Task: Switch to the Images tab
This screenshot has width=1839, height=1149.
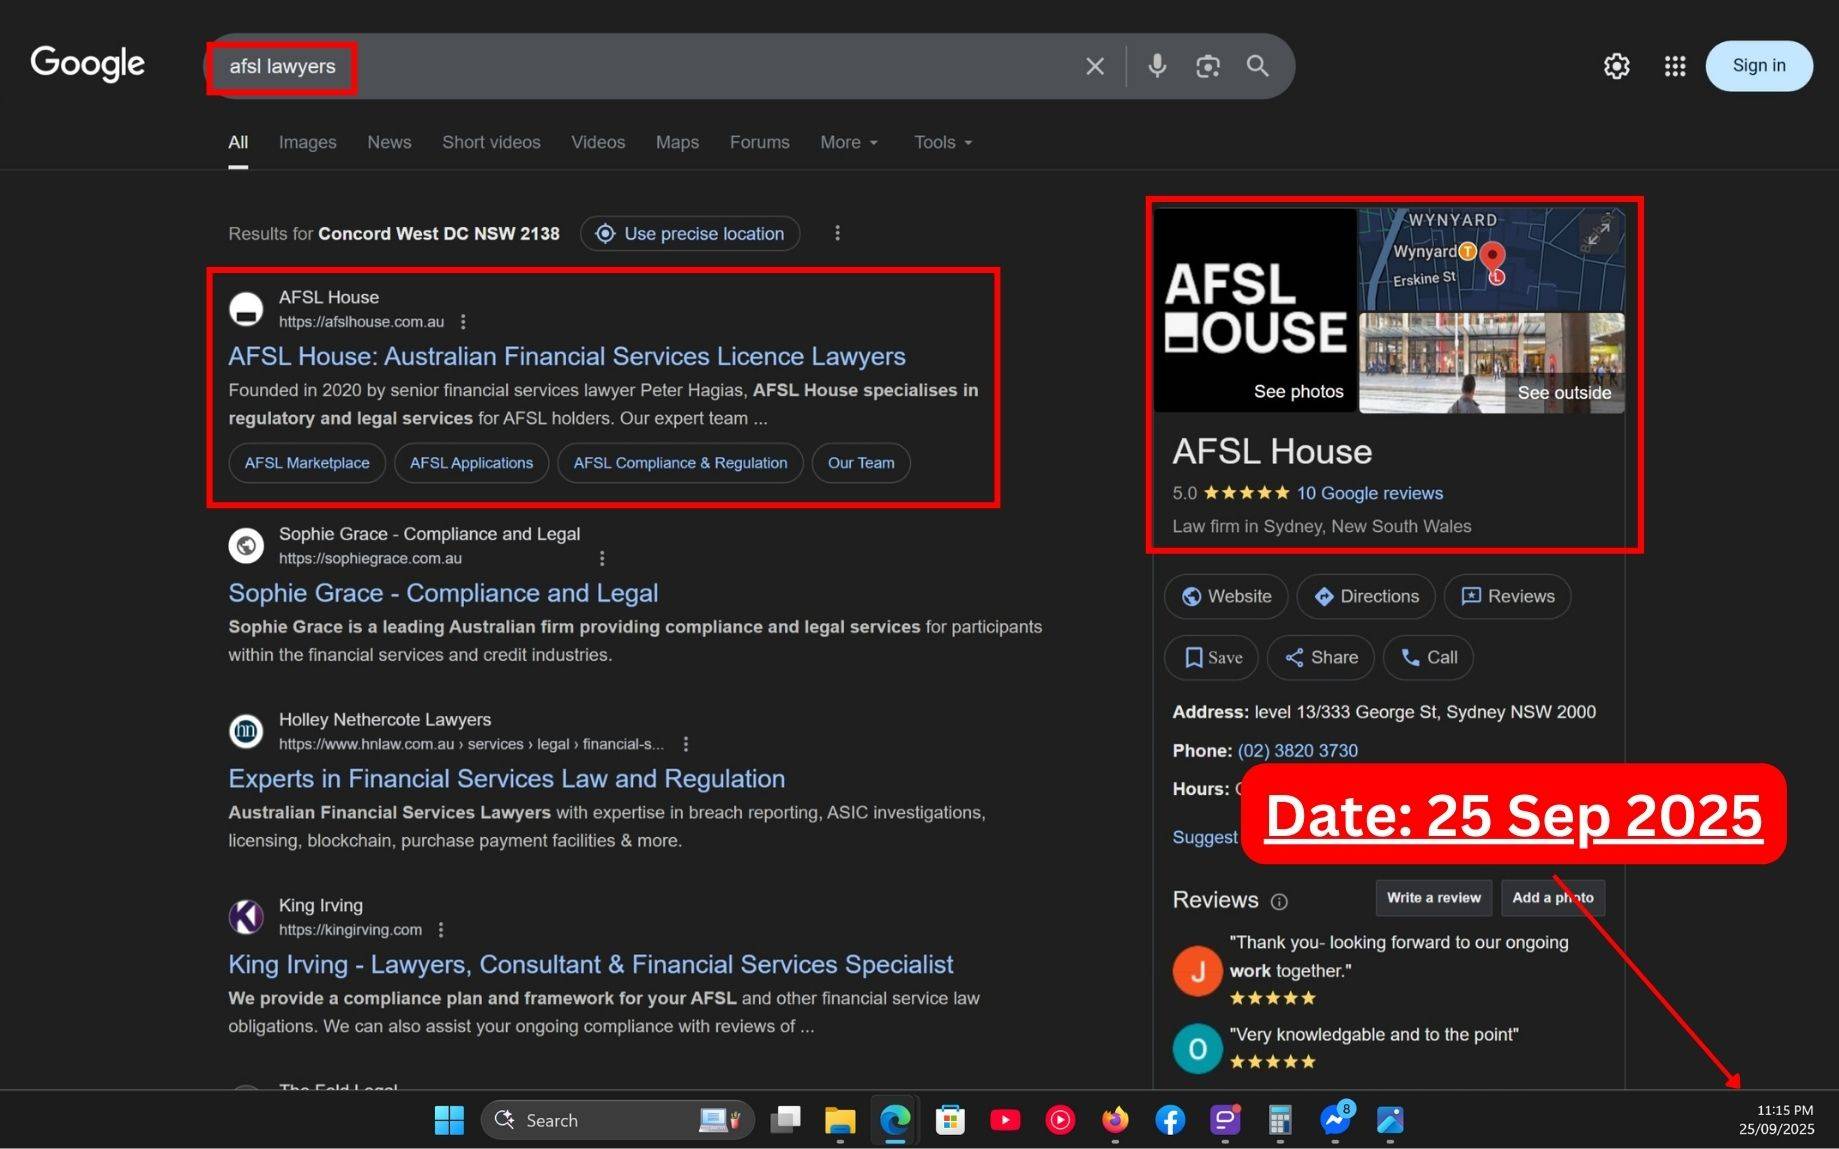Action: tap(307, 142)
